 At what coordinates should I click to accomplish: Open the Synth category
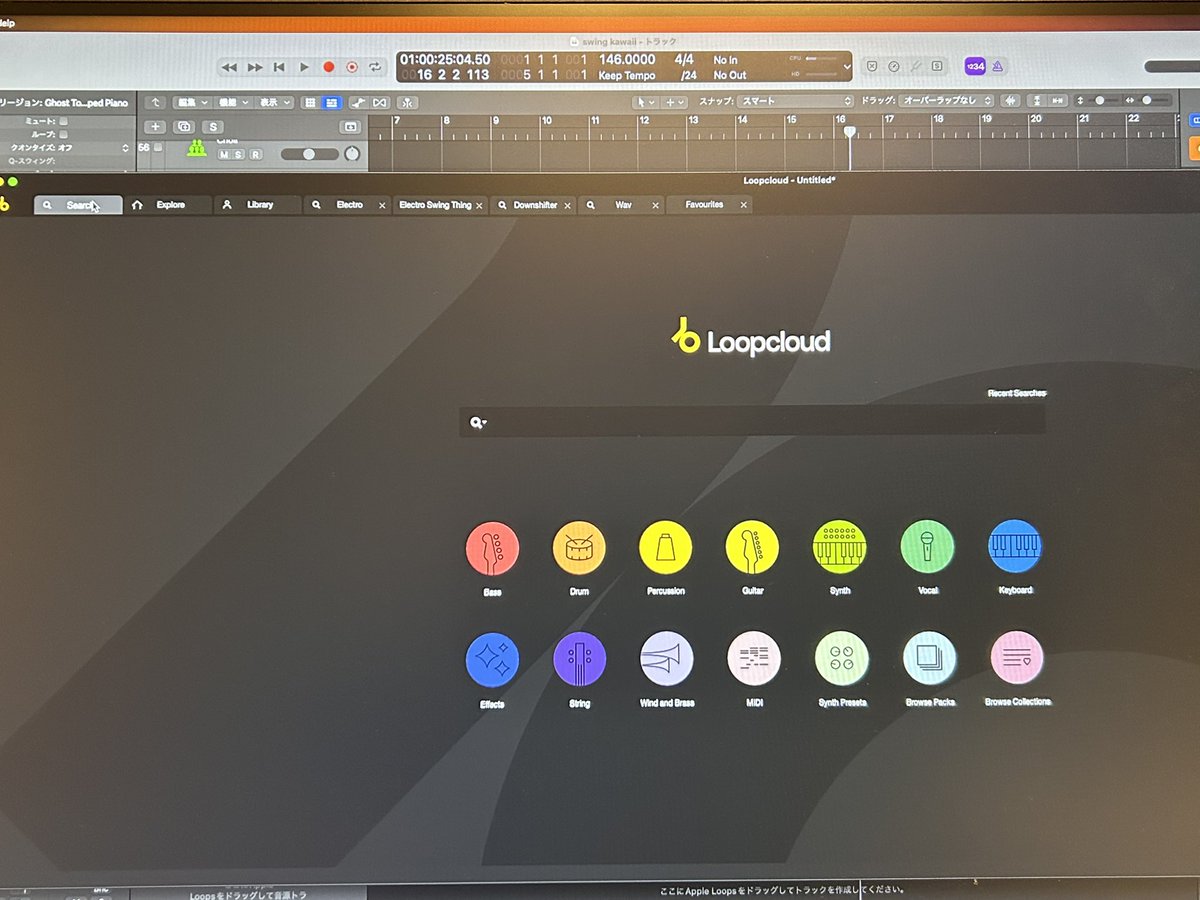(840, 547)
